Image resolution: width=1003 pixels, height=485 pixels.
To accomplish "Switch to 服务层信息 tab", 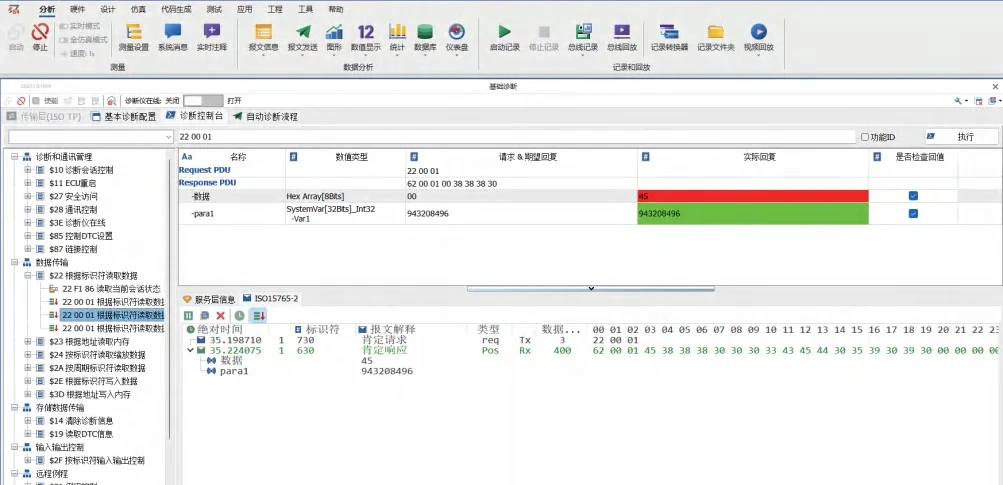I will coord(209,299).
